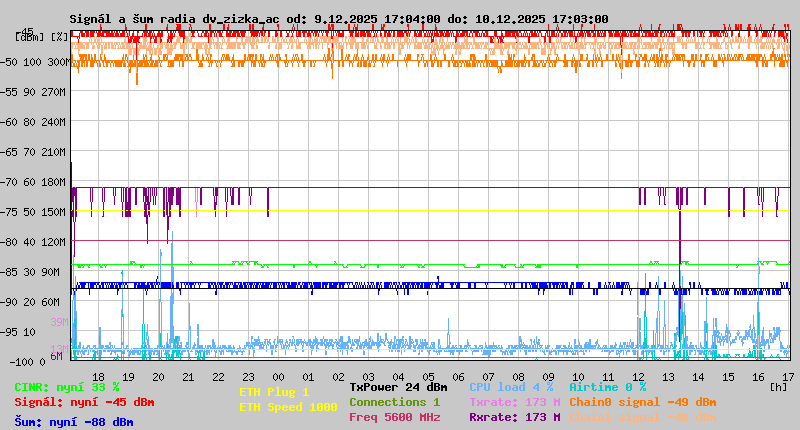The image size is (800, 430).
Task: Click hour '16' on the time axis
Action: (x=759, y=377)
